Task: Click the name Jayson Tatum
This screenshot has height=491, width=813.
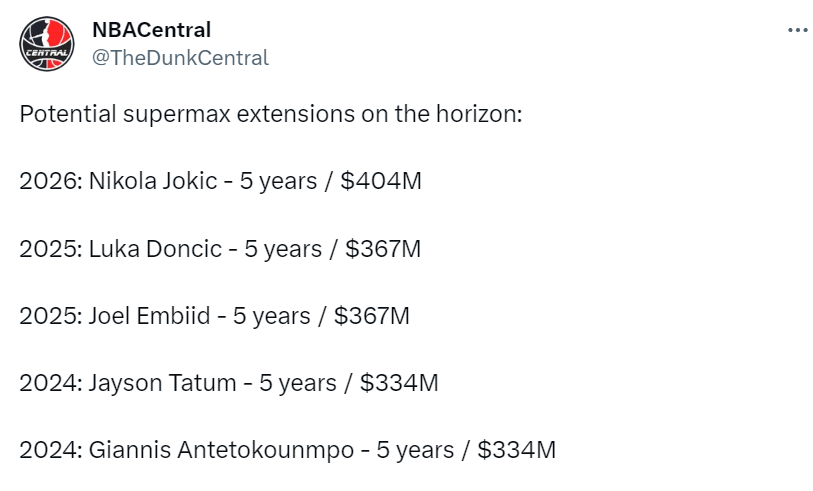Action: [160, 383]
